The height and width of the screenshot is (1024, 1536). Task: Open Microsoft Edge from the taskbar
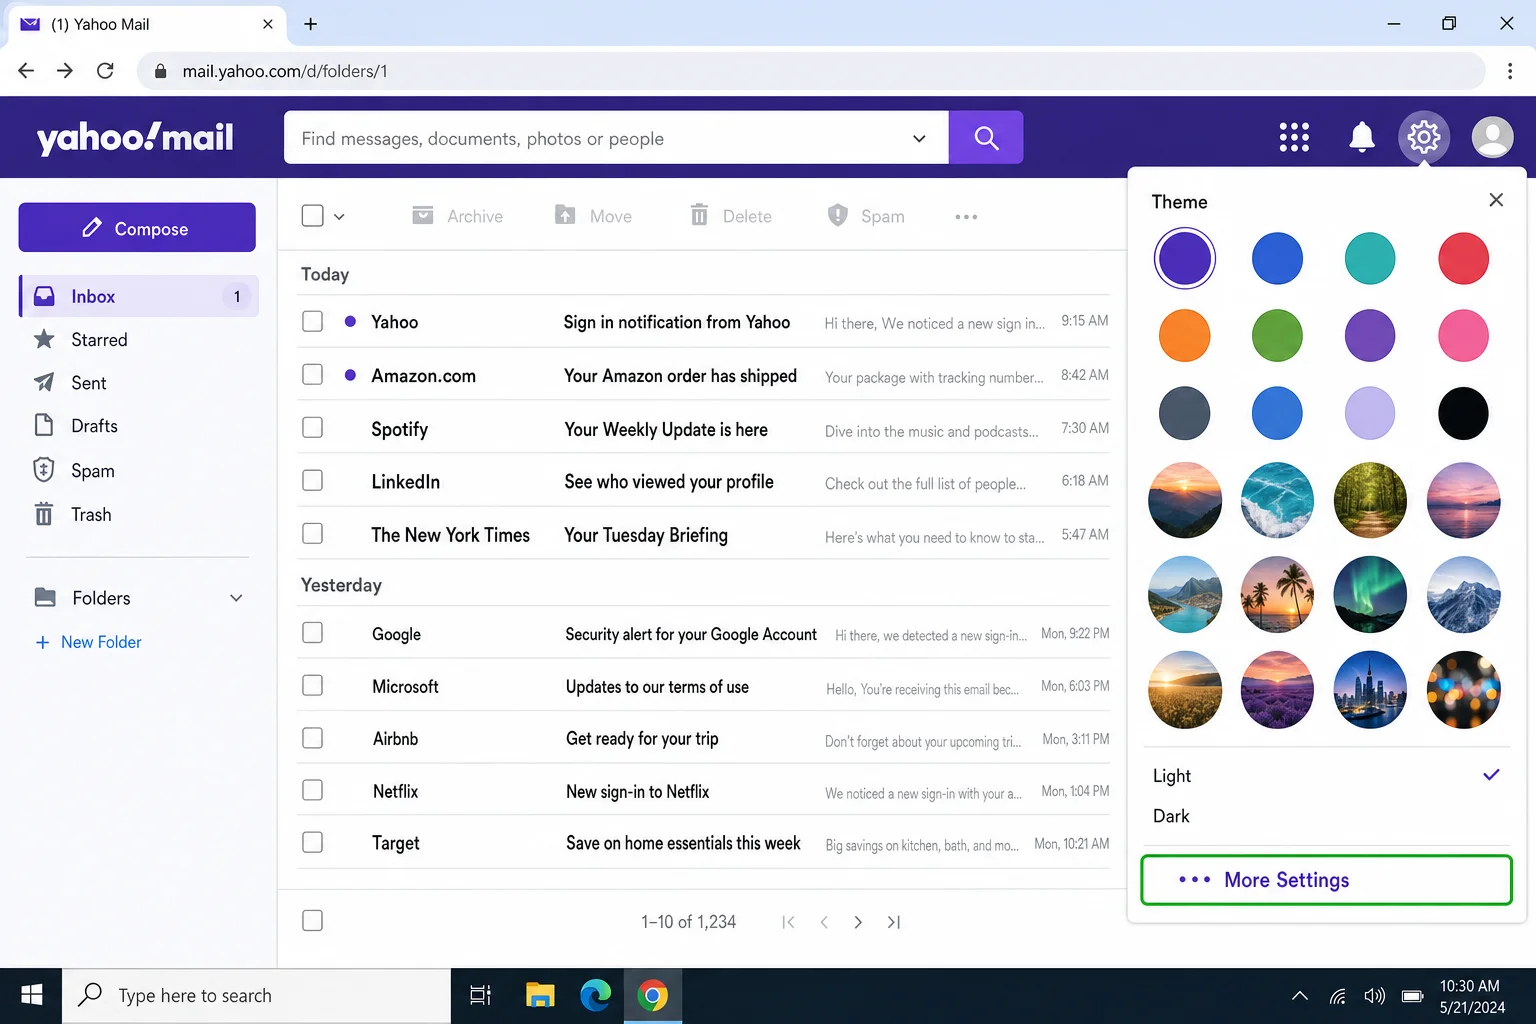[596, 995]
